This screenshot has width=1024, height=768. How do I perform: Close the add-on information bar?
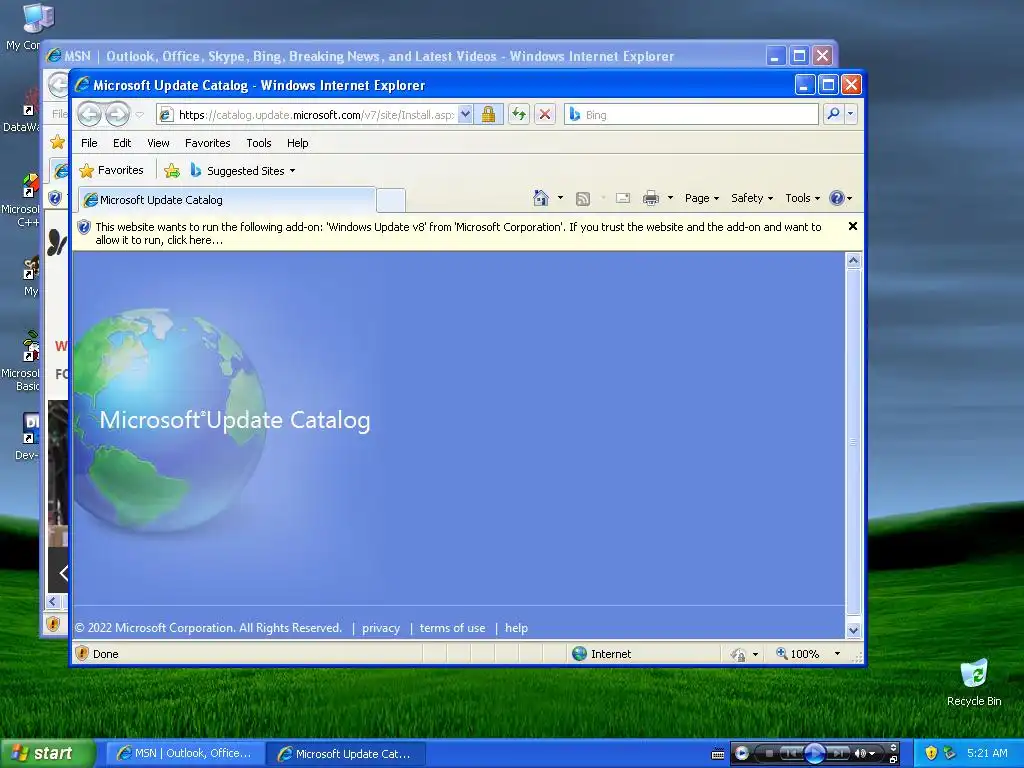(852, 226)
